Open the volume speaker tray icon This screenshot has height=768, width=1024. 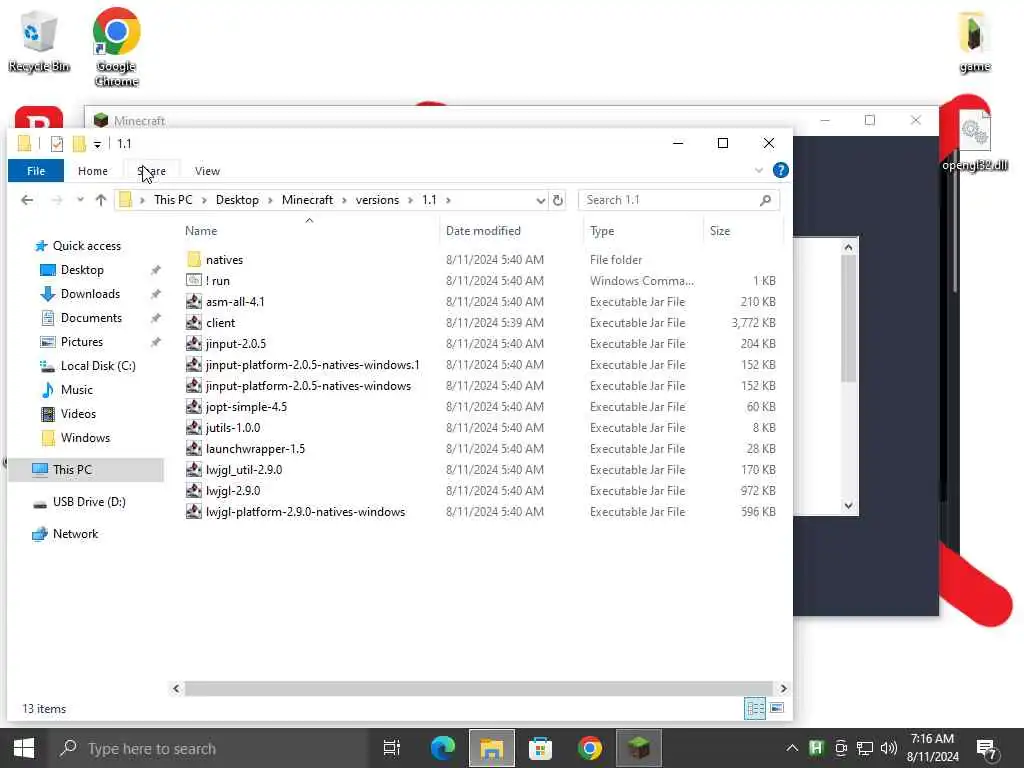click(888, 748)
